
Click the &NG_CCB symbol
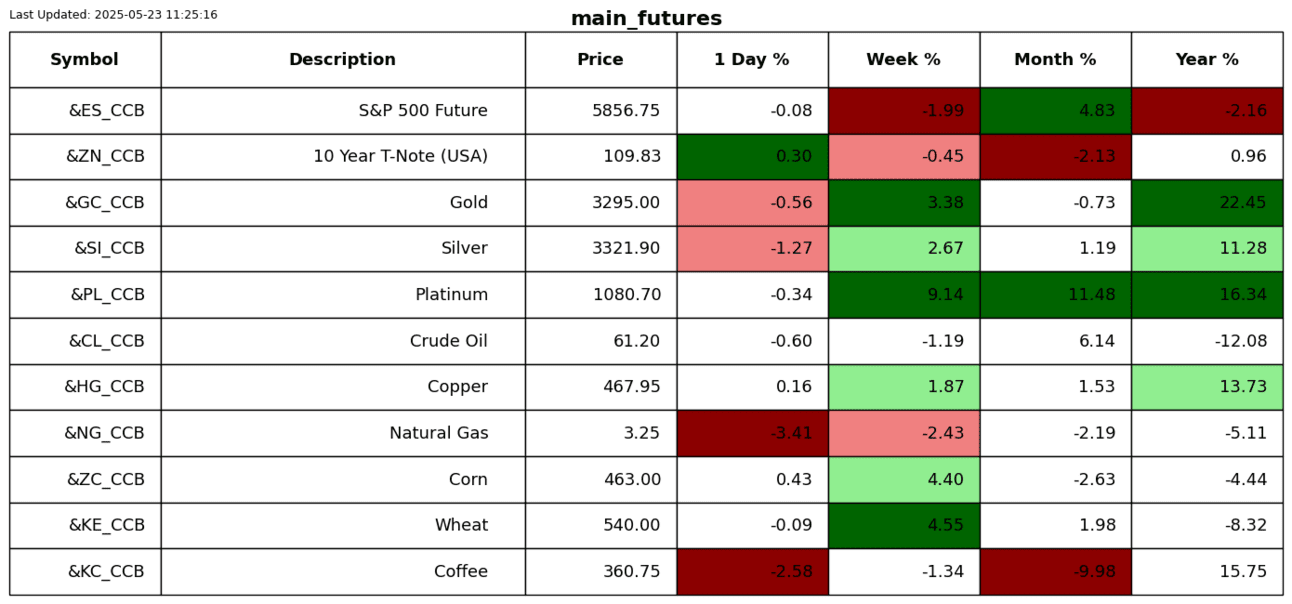(x=104, y=433)
